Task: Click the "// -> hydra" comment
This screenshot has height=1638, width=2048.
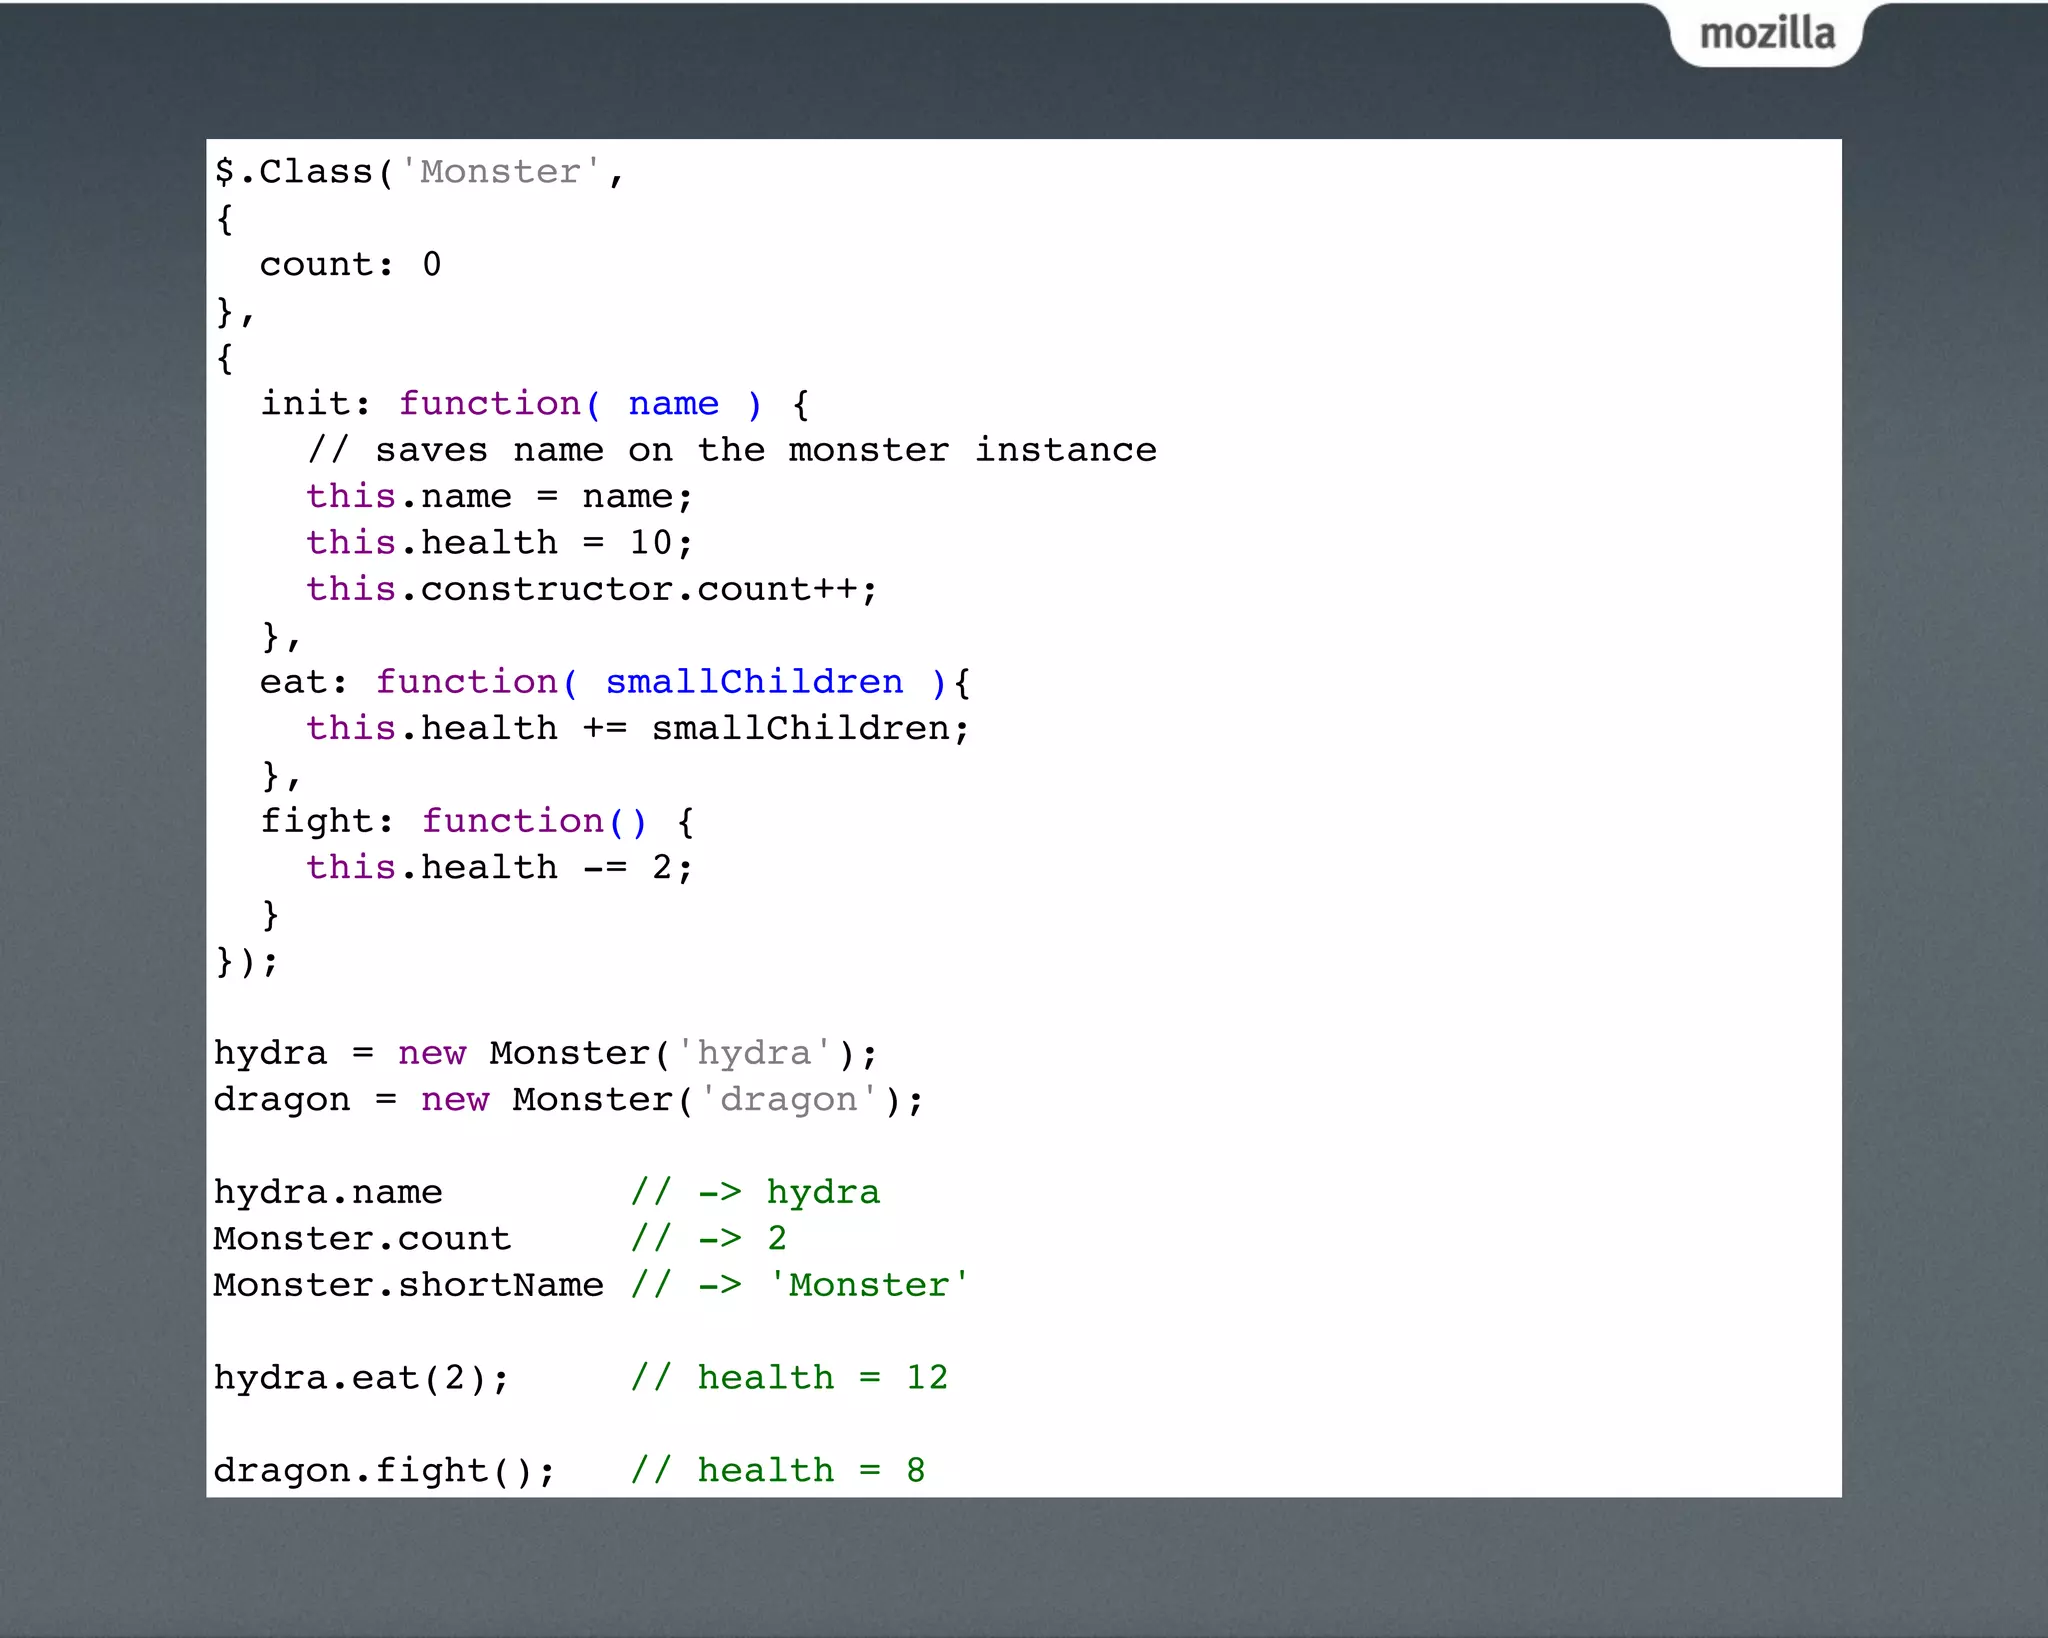Action: 755,1192
